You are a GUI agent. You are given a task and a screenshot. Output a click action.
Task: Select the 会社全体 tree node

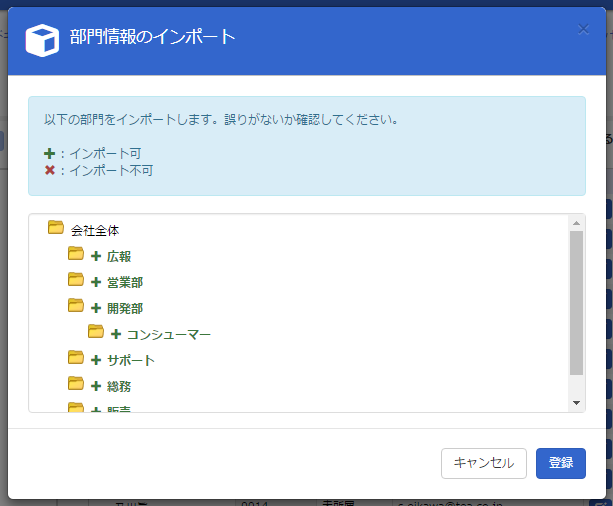(95, 230)
